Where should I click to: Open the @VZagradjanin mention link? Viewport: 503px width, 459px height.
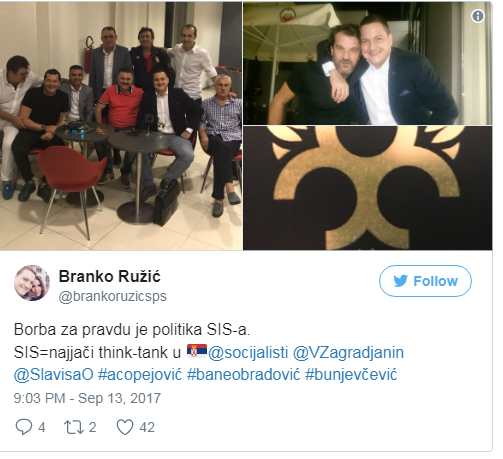click(348, 352)
